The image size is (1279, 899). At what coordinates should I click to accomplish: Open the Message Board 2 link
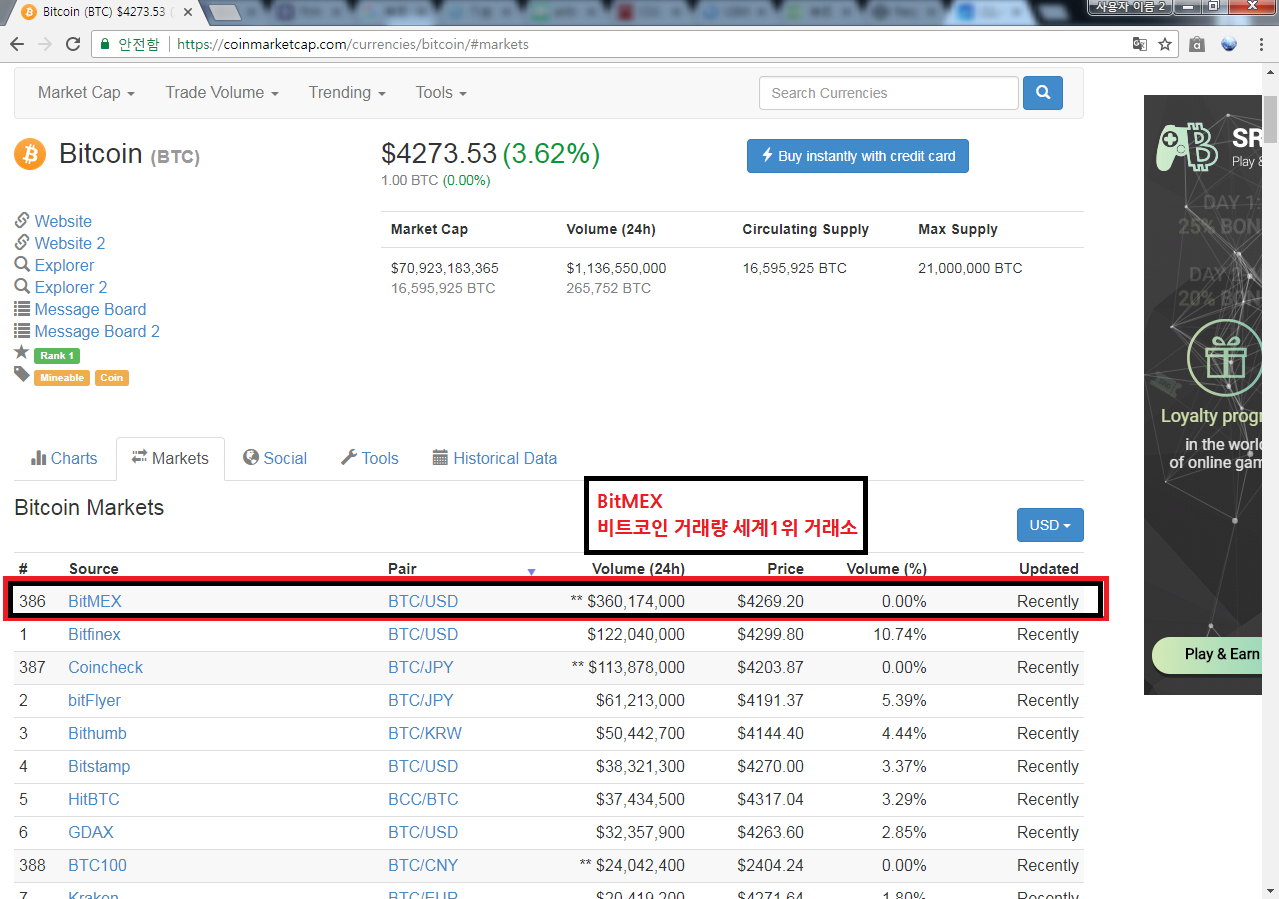97,331
